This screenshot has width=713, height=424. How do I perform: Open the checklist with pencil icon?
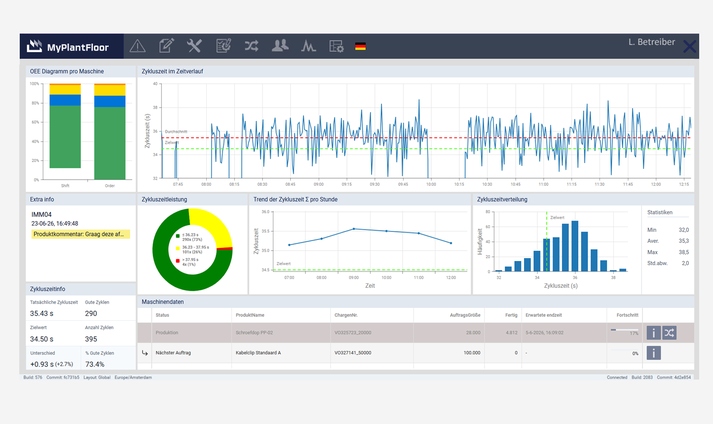coord(223,45)
